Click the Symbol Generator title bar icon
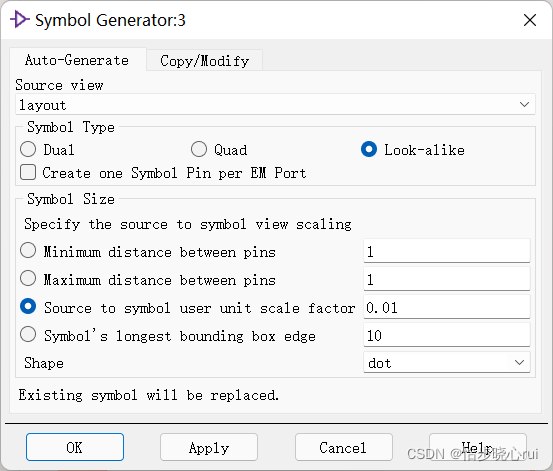The image size is (553, 471). click(19, 19)
